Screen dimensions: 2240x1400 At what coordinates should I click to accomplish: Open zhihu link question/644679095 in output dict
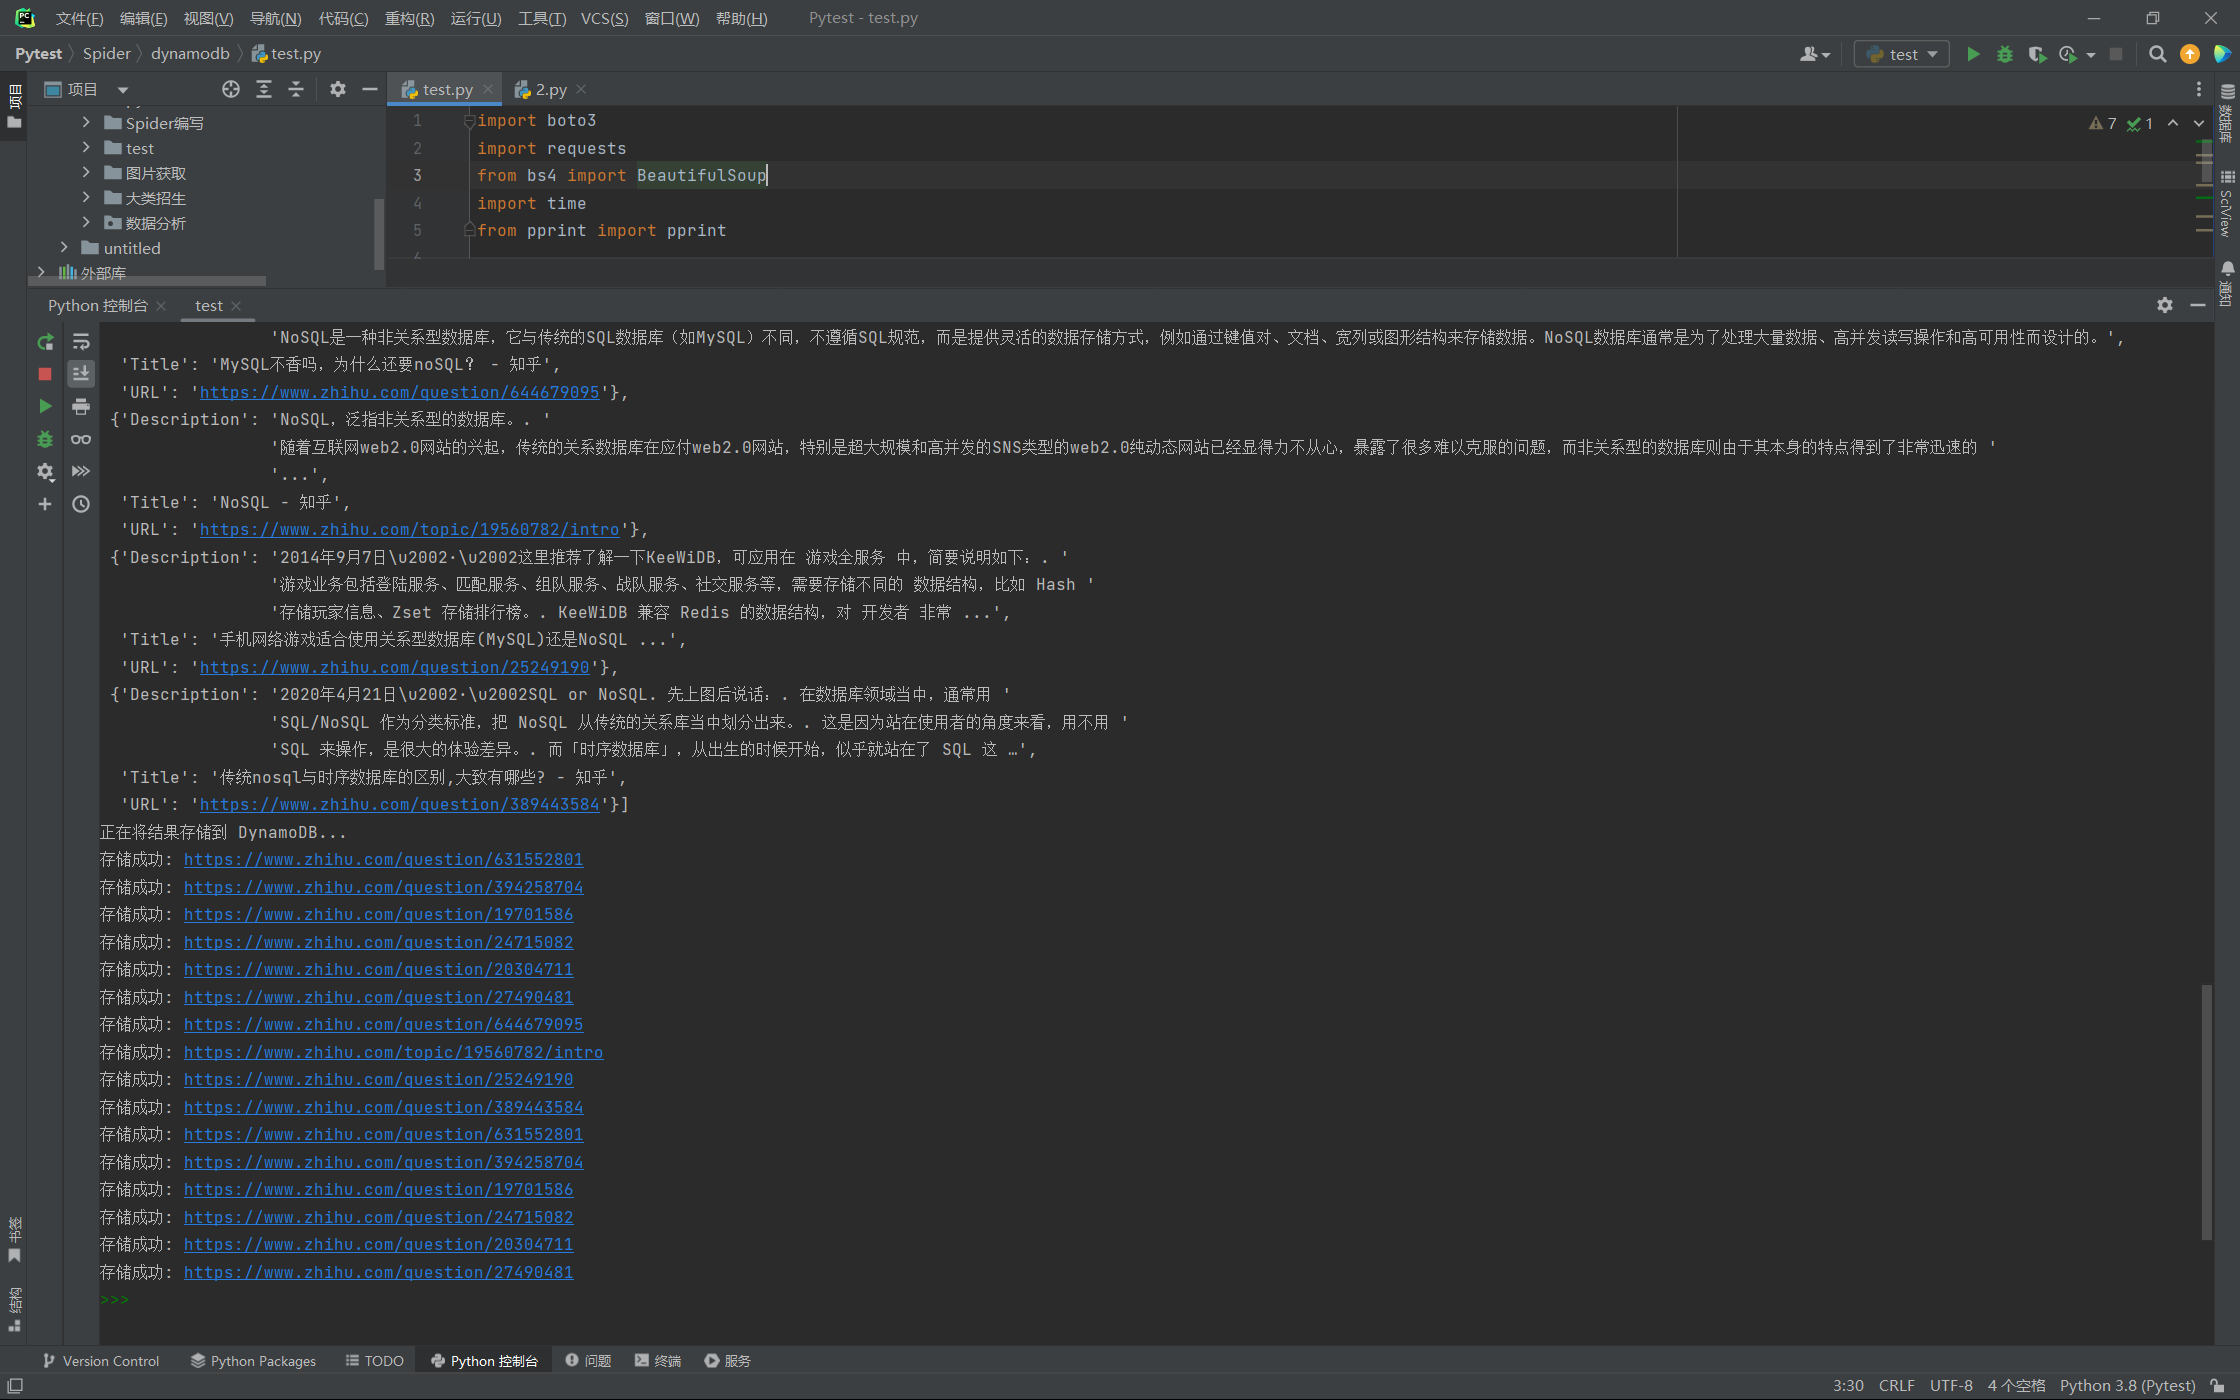coord(399,392)
